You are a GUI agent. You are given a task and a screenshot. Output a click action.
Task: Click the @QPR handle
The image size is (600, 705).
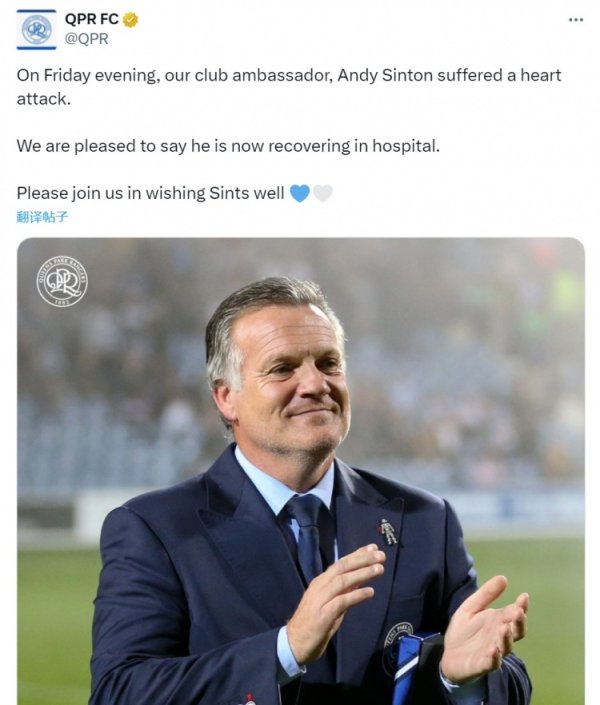click(86, 38)
